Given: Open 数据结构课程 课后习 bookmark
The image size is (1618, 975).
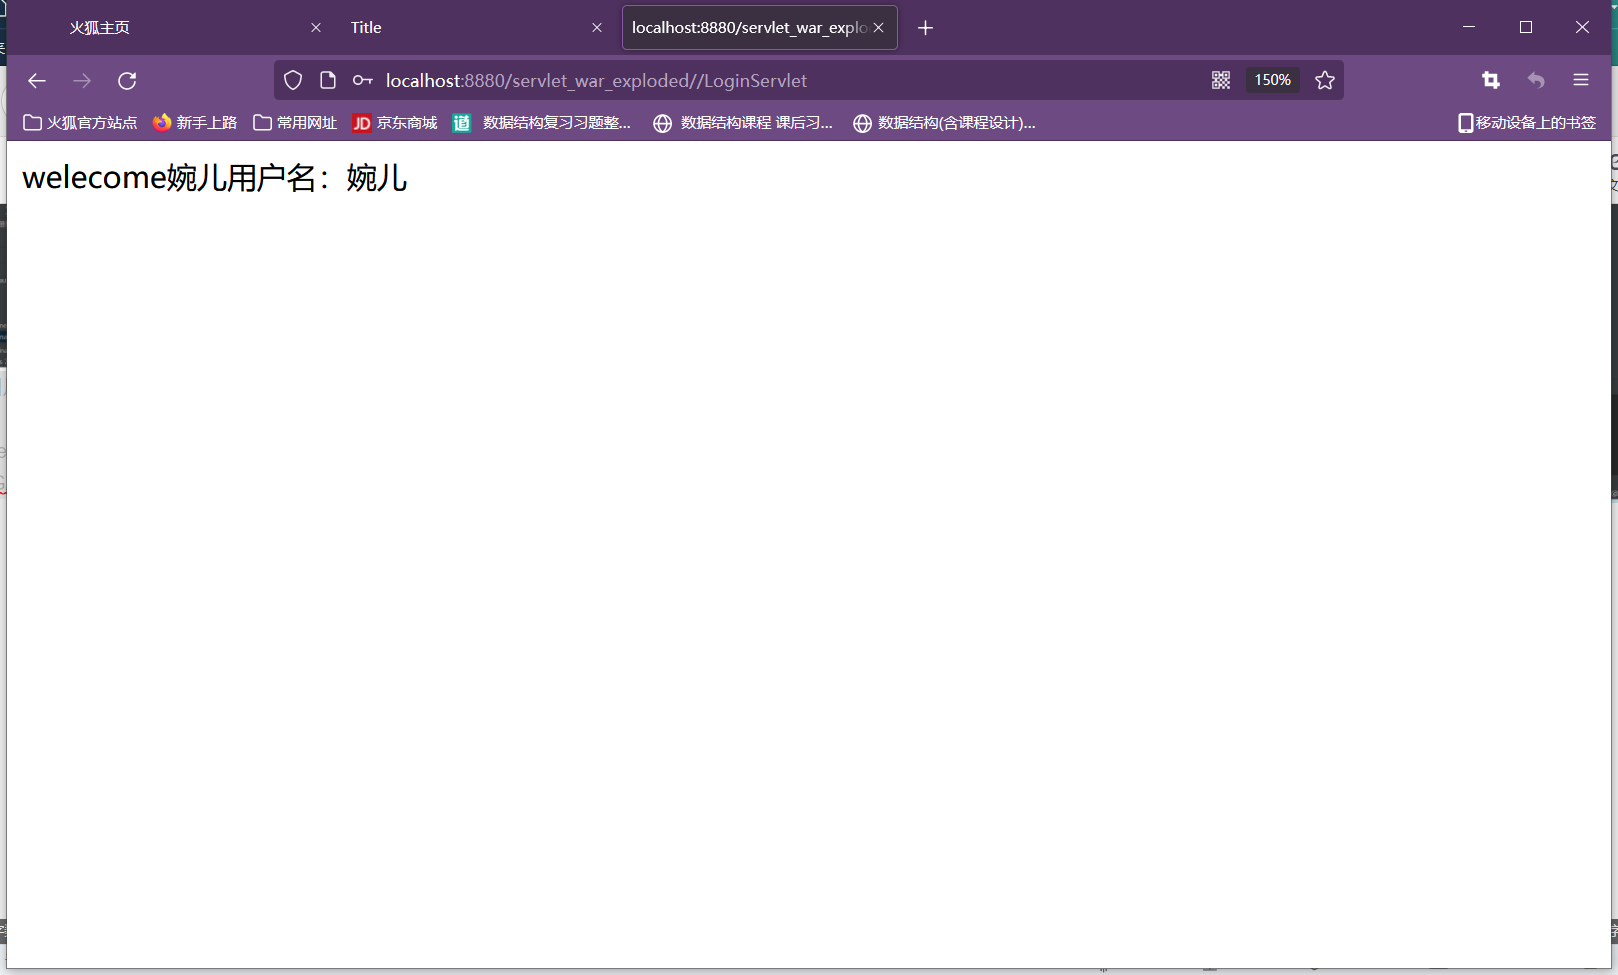Looking at the screenshot, I should pos(743,123).
